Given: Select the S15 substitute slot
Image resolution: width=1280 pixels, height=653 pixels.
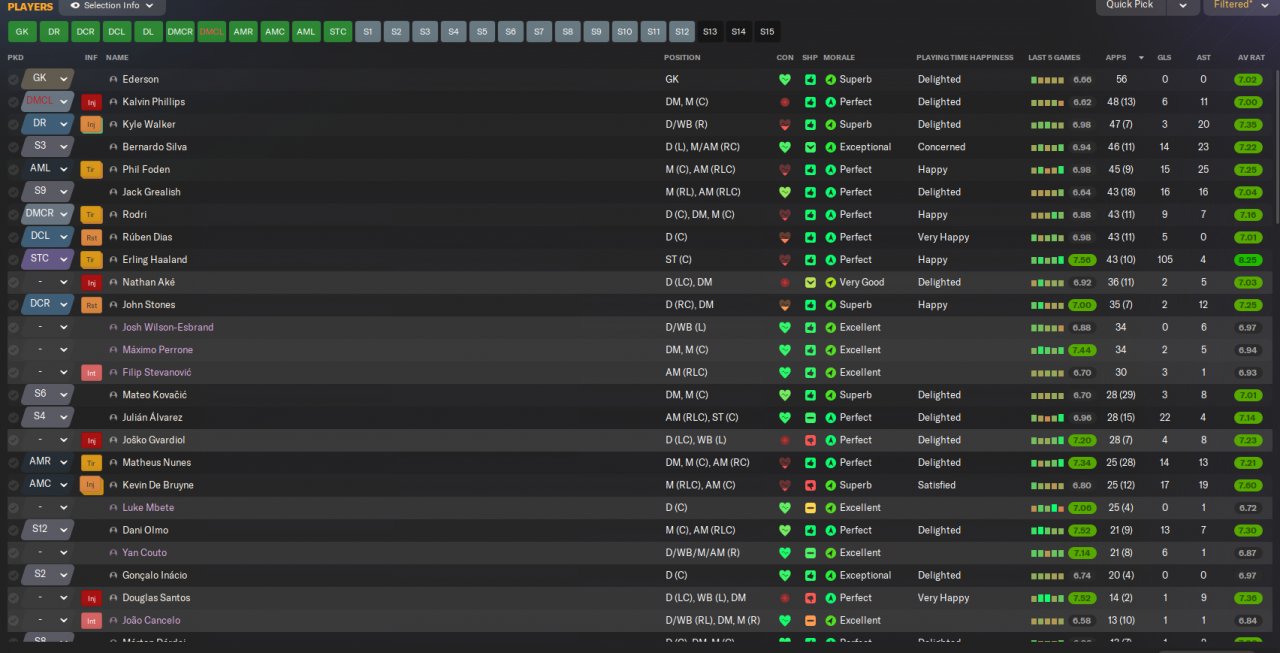Looking at the screenshot, I should point(767,32).
